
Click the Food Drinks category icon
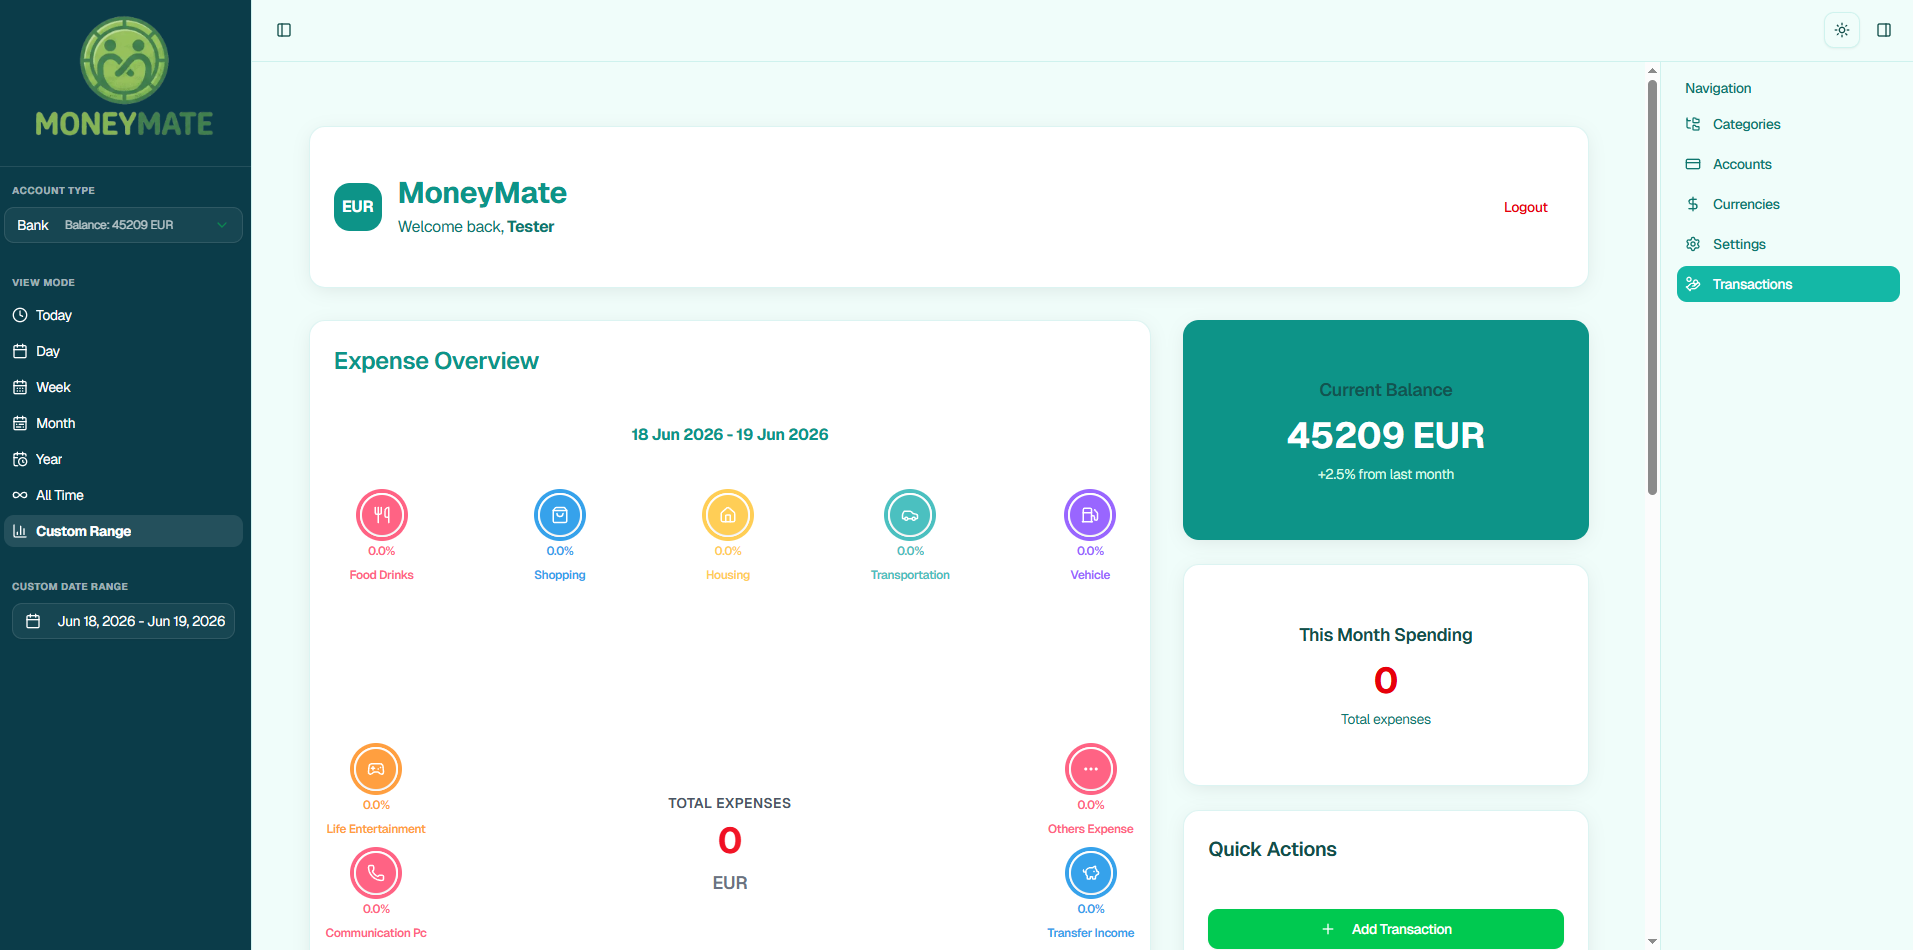tap(382, 515)
